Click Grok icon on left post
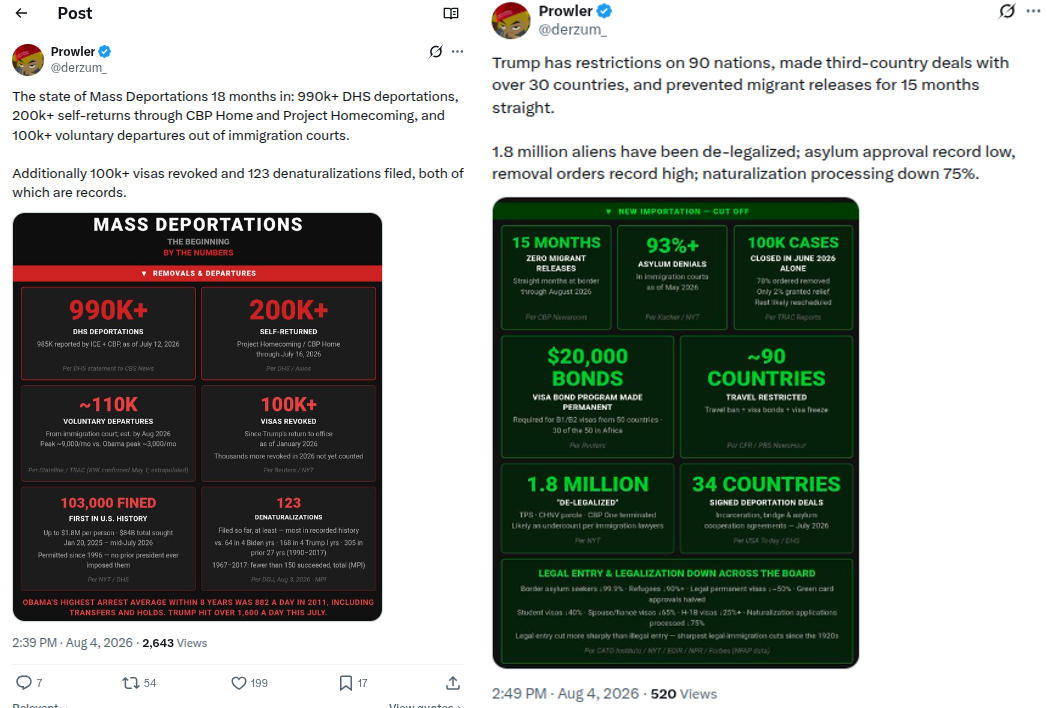Viewport: 1047px width, 708px height. coord(435,51)
